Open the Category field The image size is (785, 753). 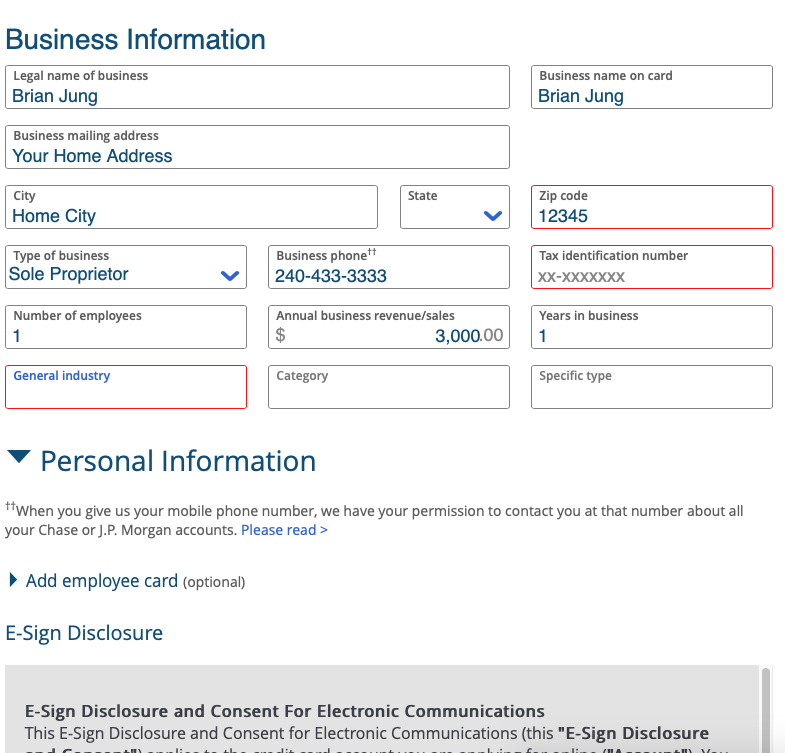[x=389, y=387]
